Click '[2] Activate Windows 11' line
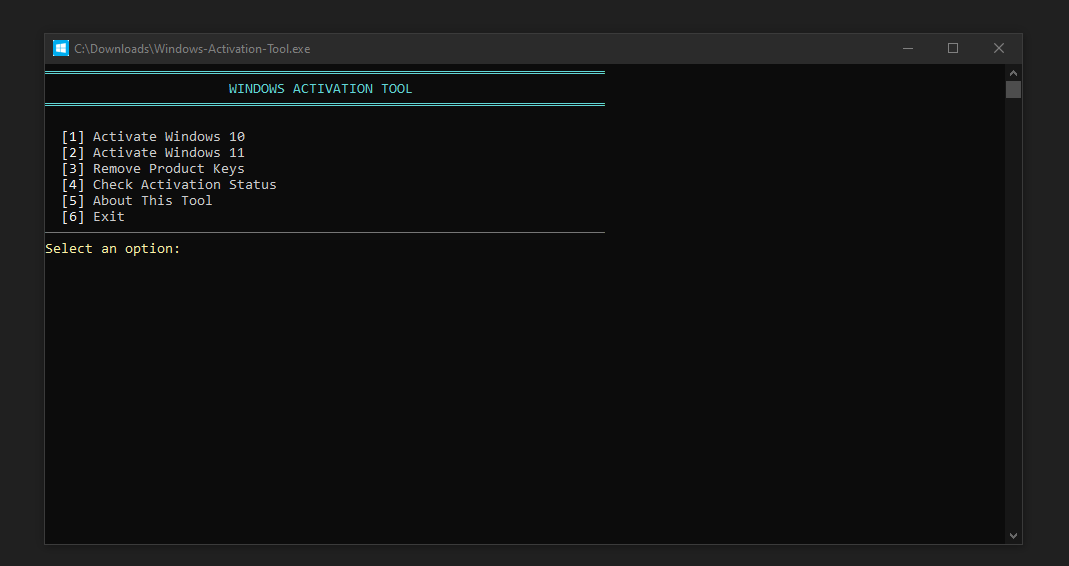Screen dimensions: 1069x566 pyautogui.click(x=153, y=153)
